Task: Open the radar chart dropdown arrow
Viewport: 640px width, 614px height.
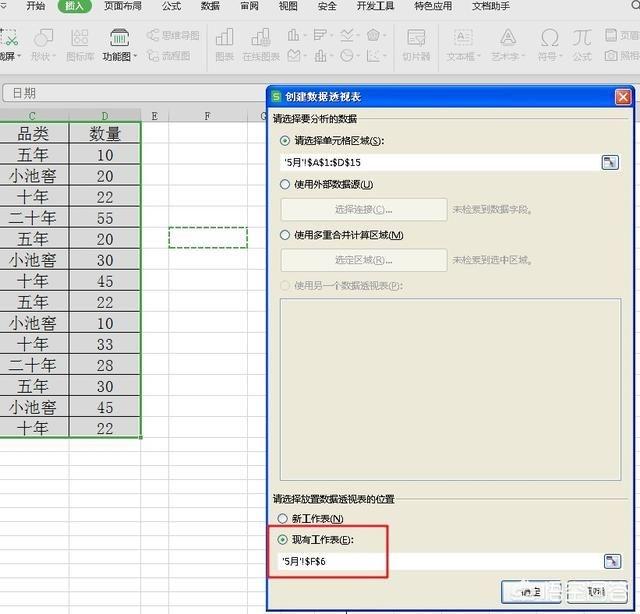Action: pos(384,36)
